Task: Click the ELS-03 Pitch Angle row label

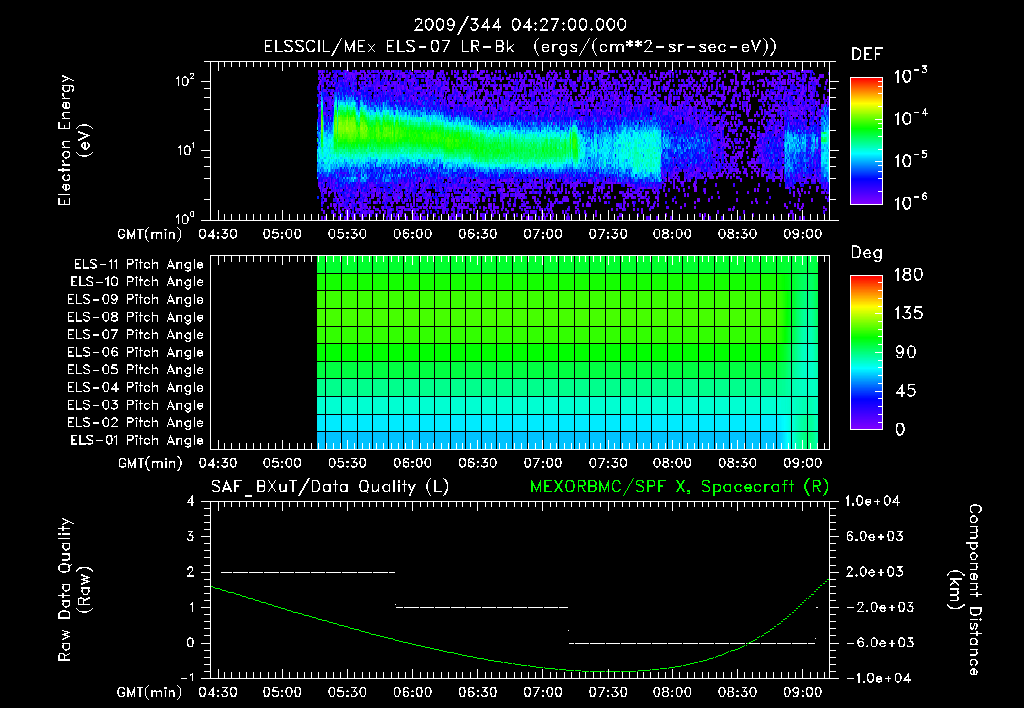Action: coord(136,406)
